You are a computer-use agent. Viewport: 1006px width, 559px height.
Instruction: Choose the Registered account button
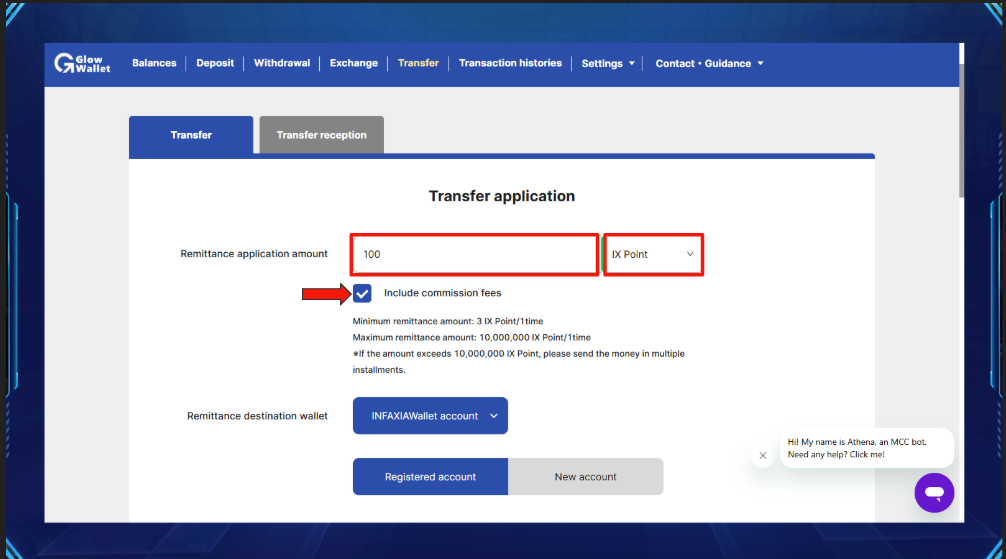pos(430,477)
